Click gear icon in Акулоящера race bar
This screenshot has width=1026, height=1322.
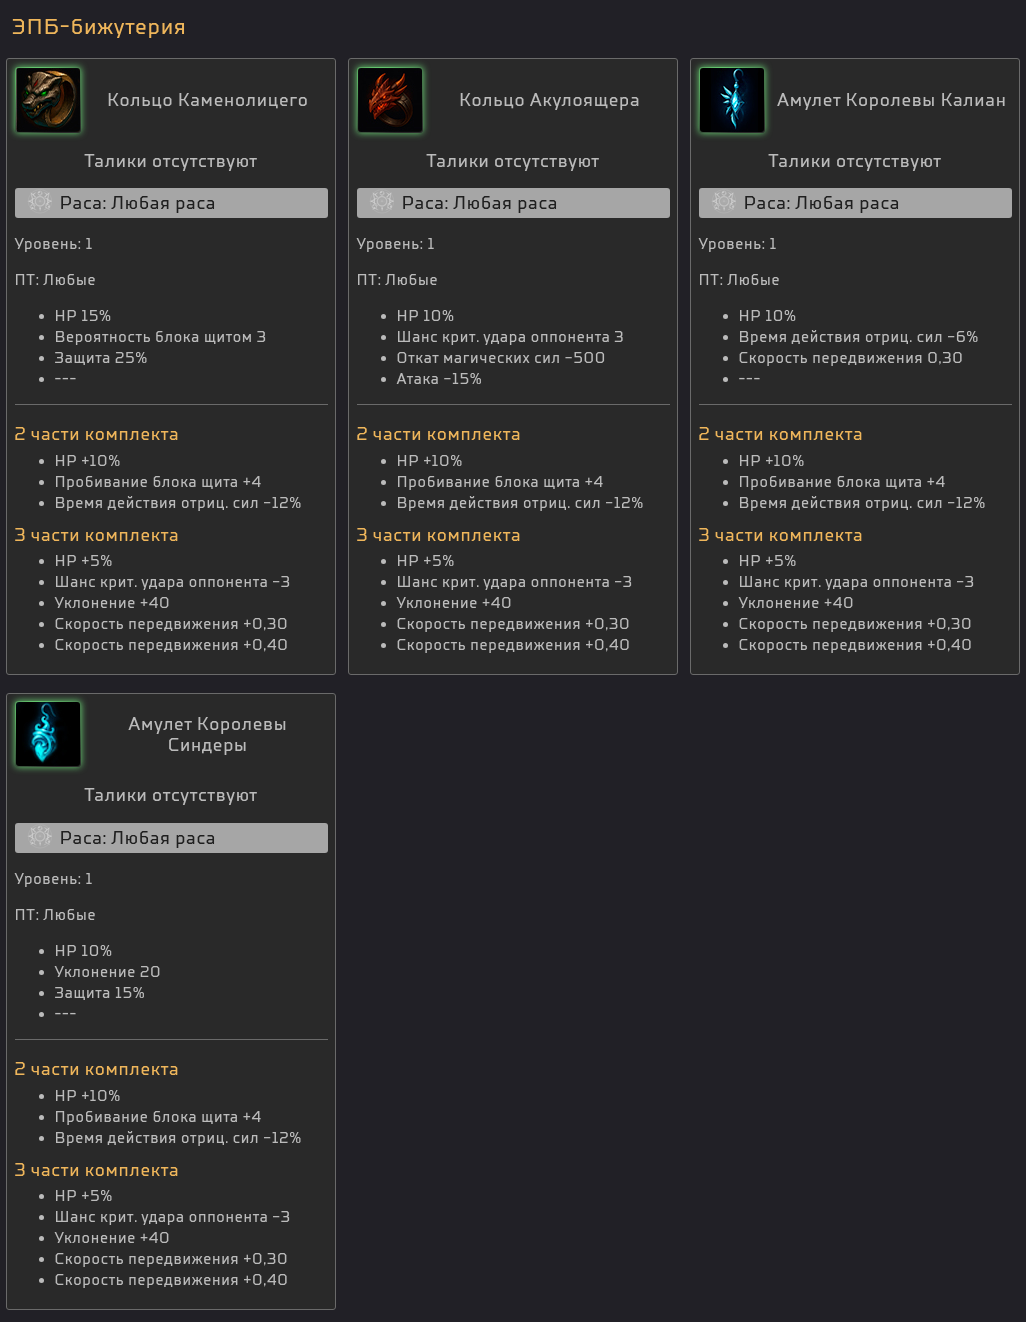tap(382, 202)
